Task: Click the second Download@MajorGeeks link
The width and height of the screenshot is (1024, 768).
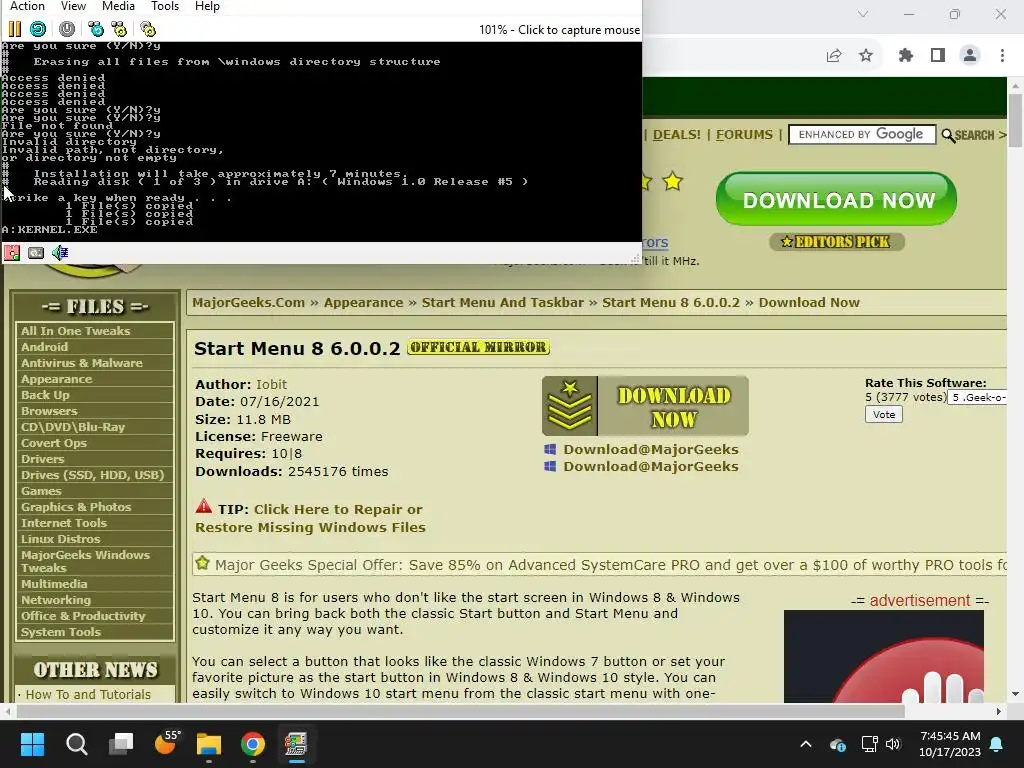Action: (650, 466)
